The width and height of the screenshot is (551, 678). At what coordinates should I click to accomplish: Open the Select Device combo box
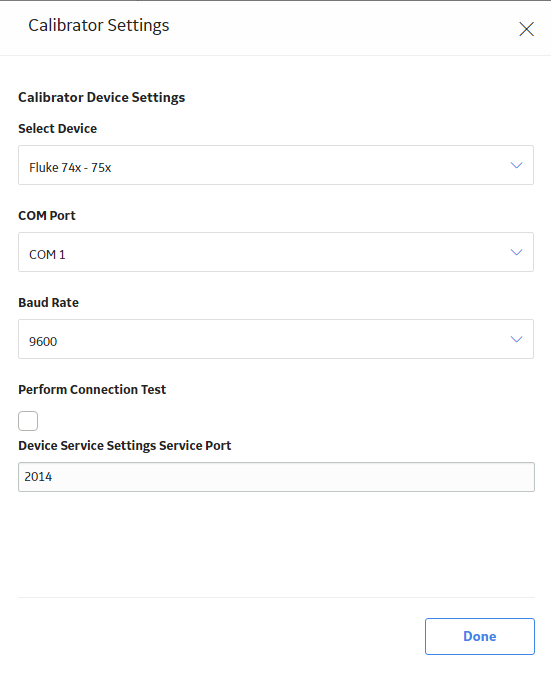pos(276,165)
